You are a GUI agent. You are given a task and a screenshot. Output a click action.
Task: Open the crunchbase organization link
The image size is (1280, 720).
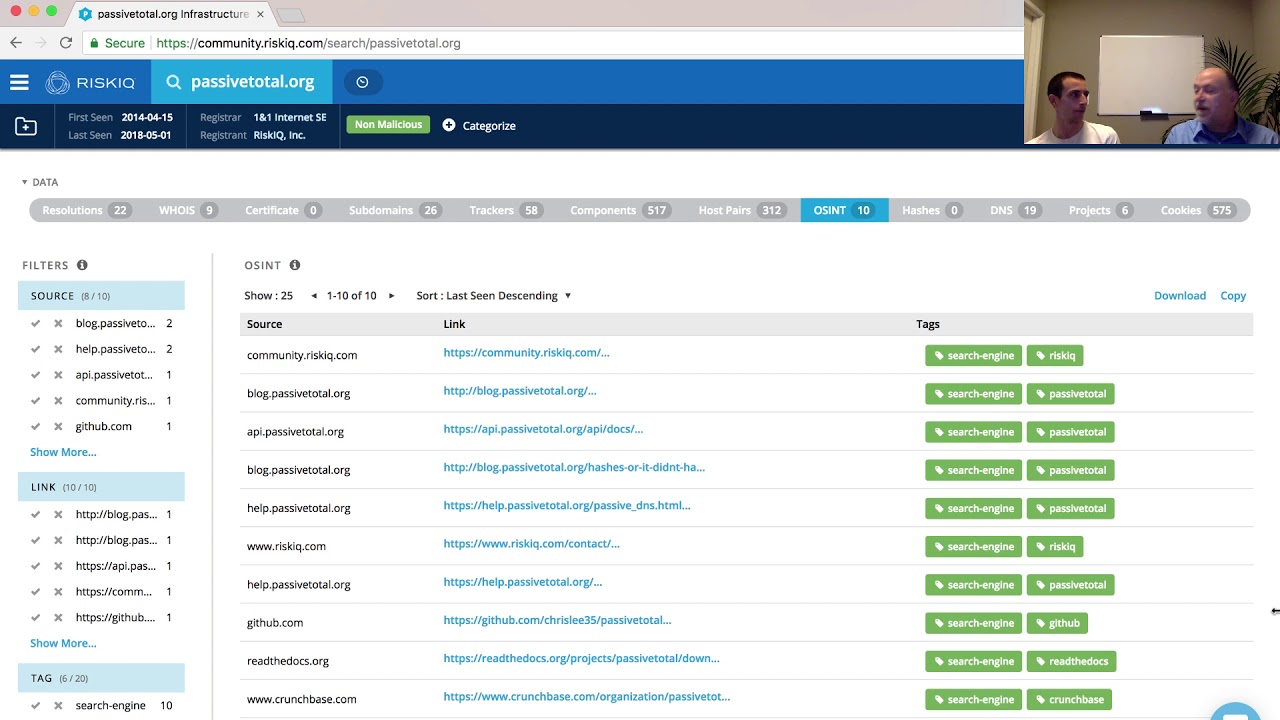587,697
